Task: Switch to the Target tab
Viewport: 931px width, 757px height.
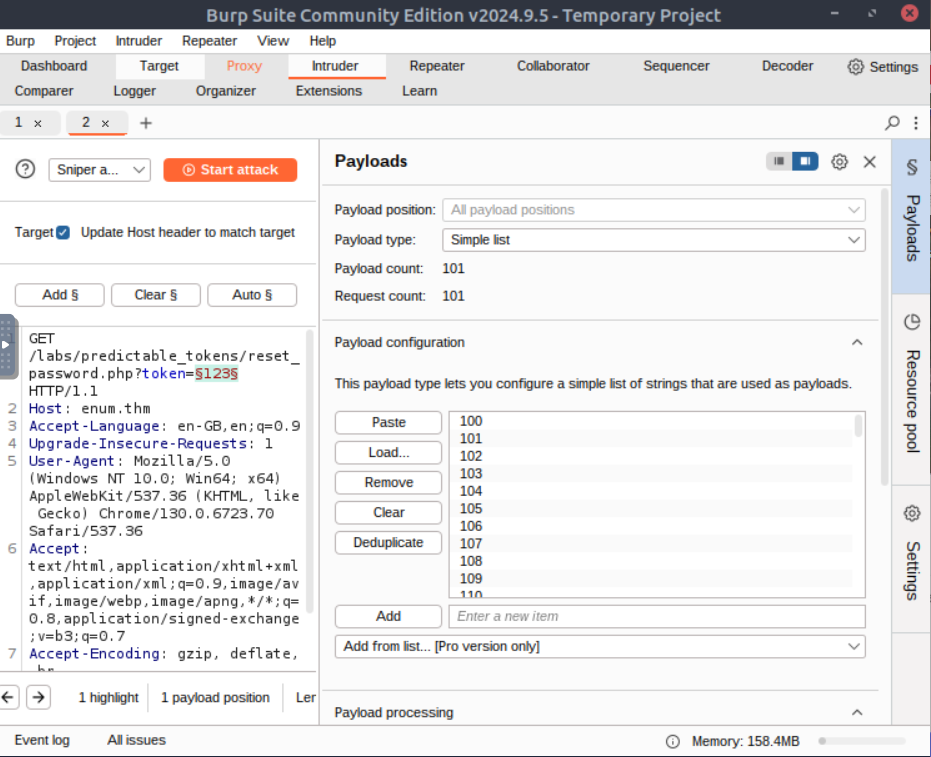Action: (x=159, y=66)
